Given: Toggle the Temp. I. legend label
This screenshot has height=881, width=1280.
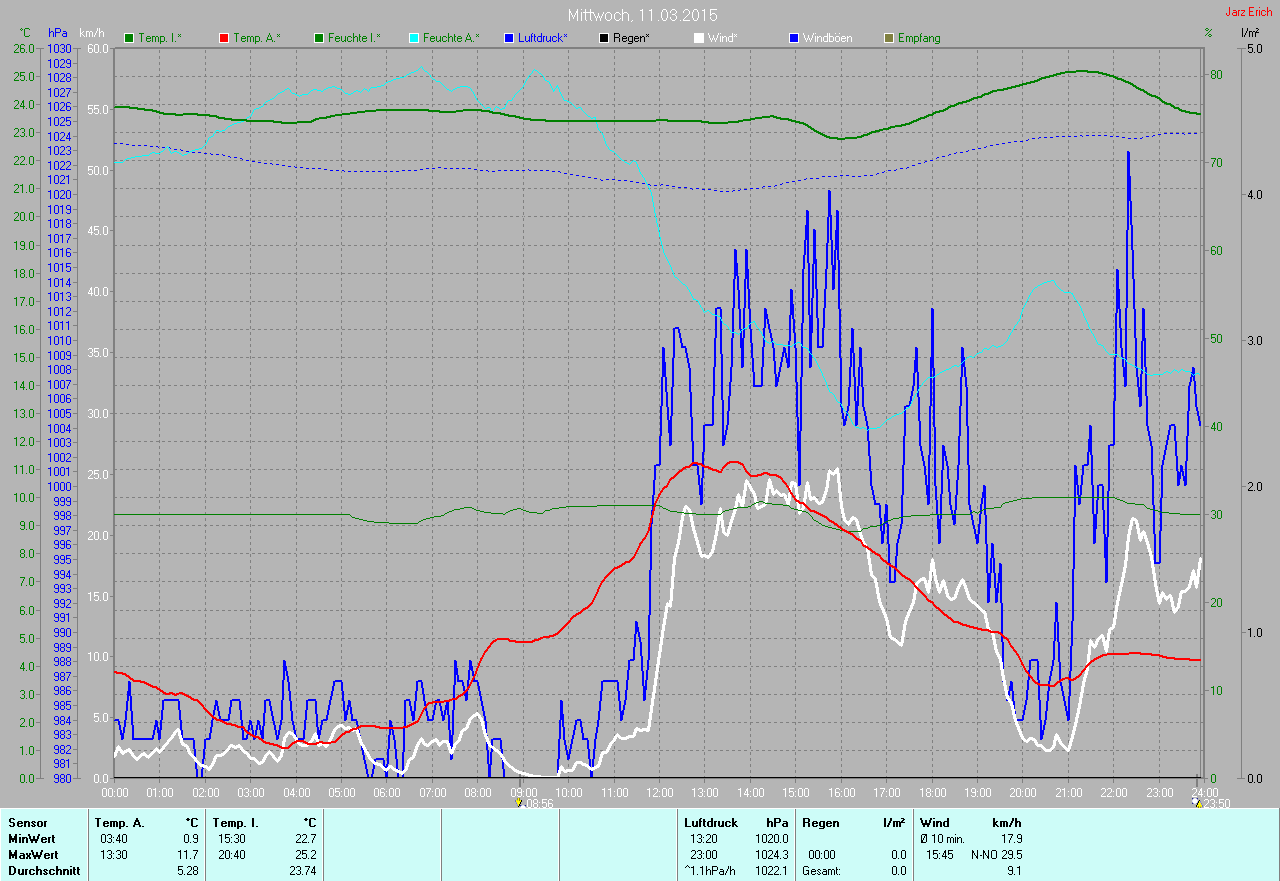Looking at the screenshot, I should point(160,38).
